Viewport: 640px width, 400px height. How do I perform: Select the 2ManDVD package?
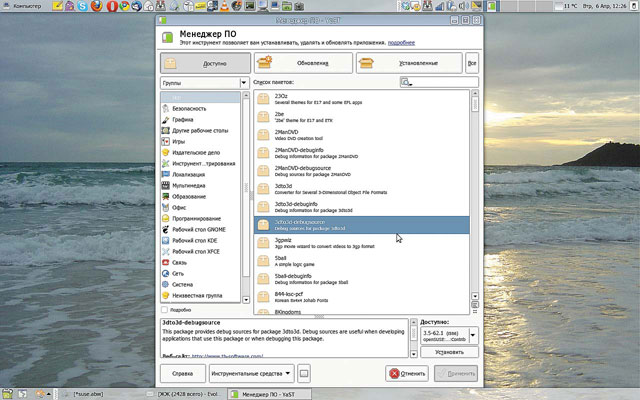point(362,135)
